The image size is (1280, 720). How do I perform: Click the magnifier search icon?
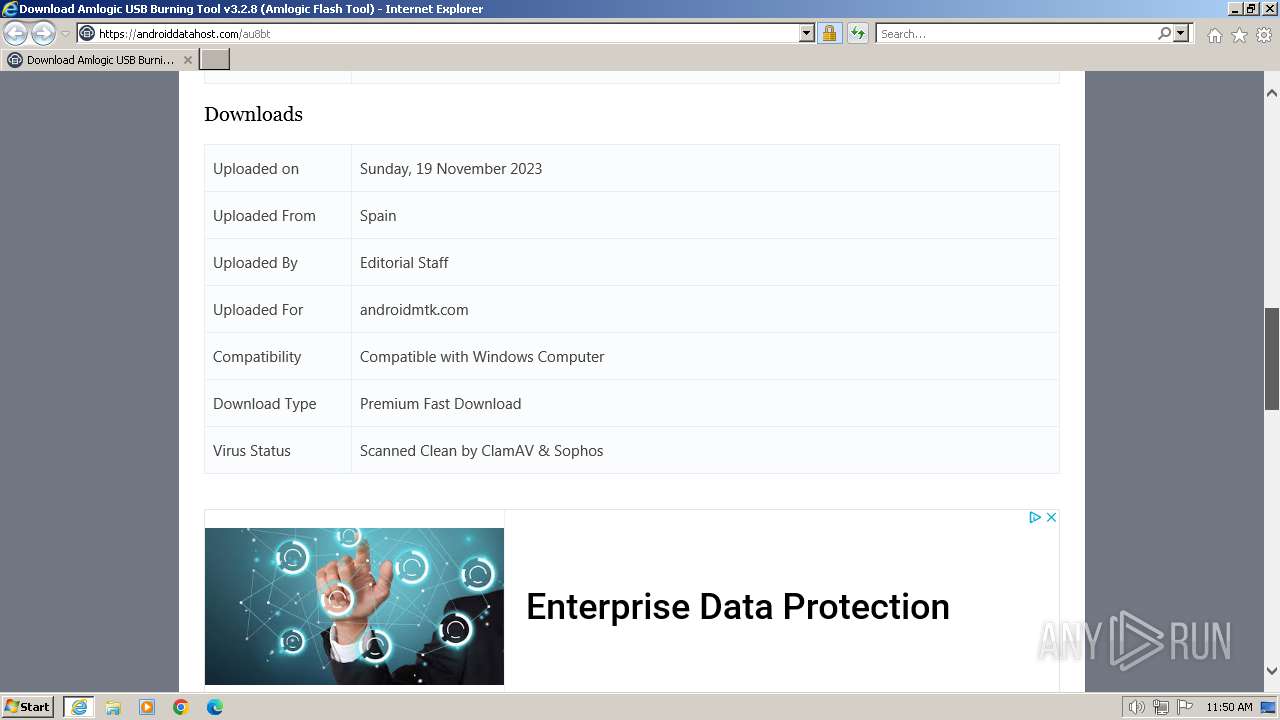pos(1164,33)
